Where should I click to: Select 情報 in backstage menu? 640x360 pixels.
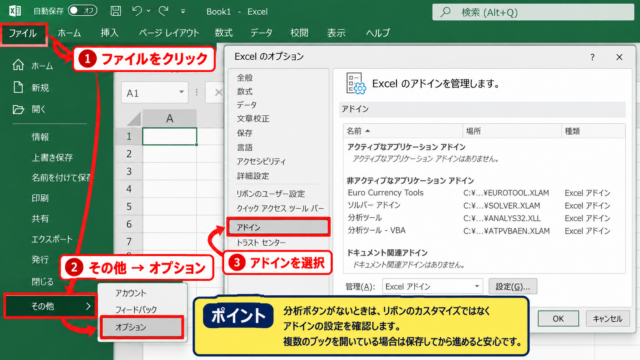[40, 137]
